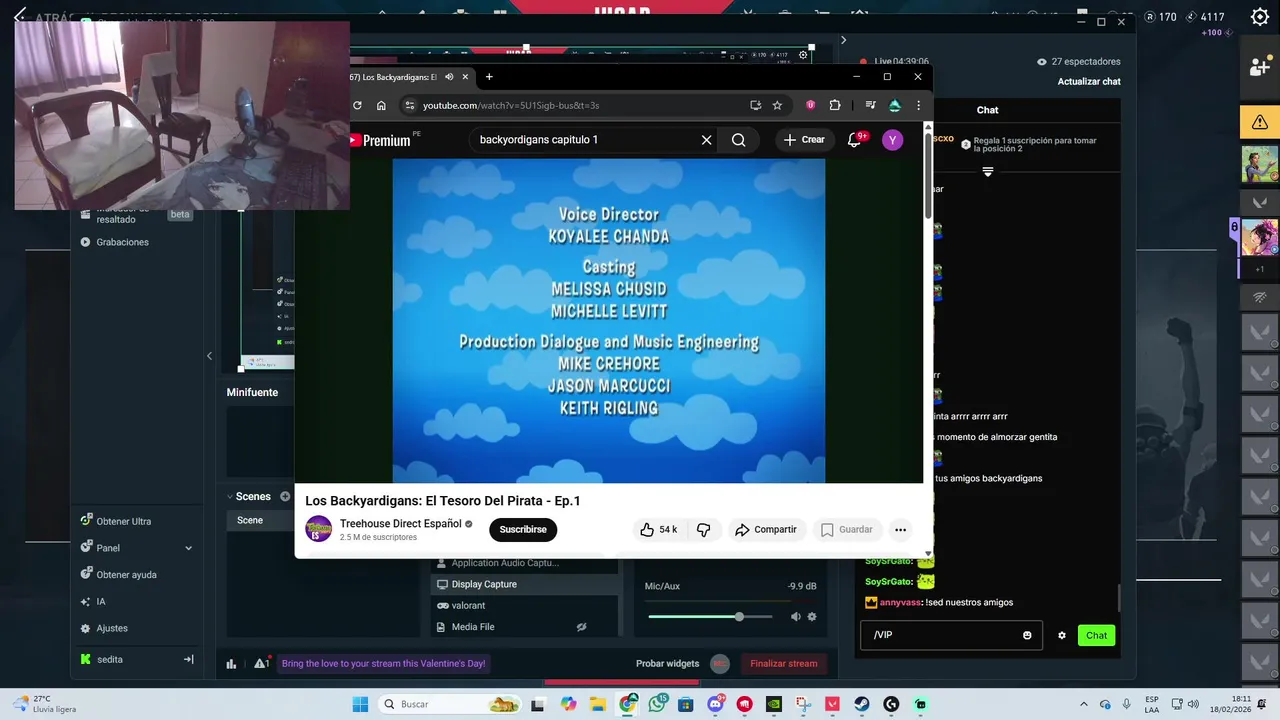The image size is (1280, 720).
Task: Open Obtener ayuda in sidebar
Action: click(118, 575)
